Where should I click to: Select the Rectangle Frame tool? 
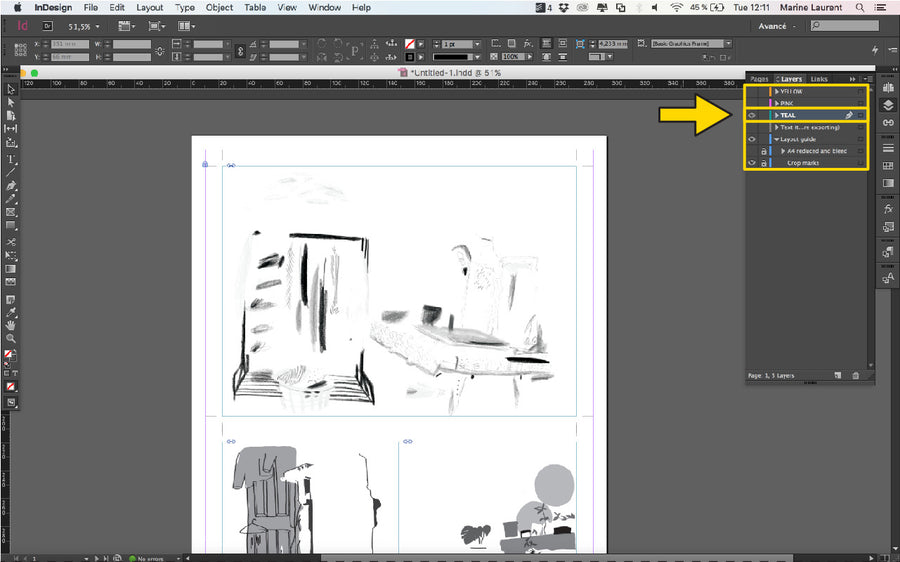point(10,212)
